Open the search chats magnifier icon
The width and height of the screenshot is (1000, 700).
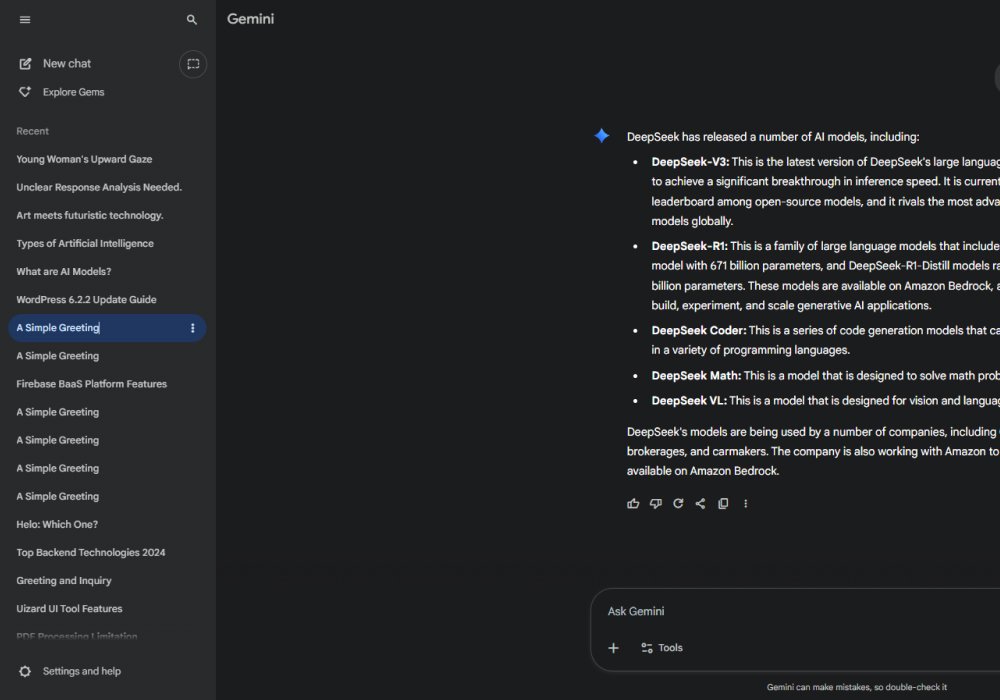192,20
